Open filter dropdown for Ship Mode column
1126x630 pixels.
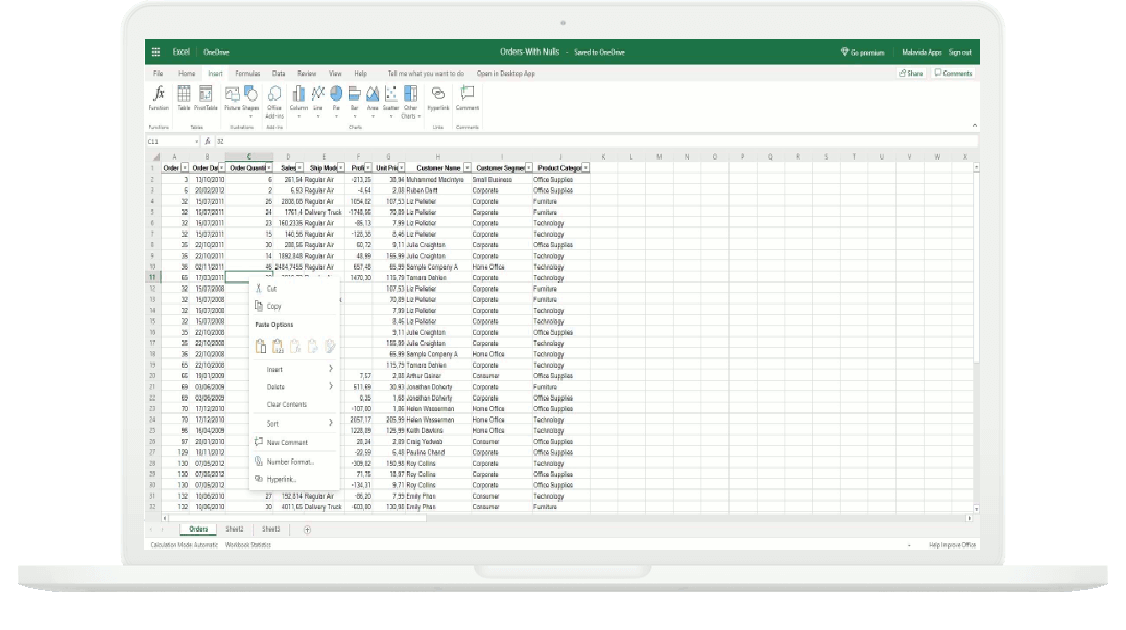tap(341, 168)
